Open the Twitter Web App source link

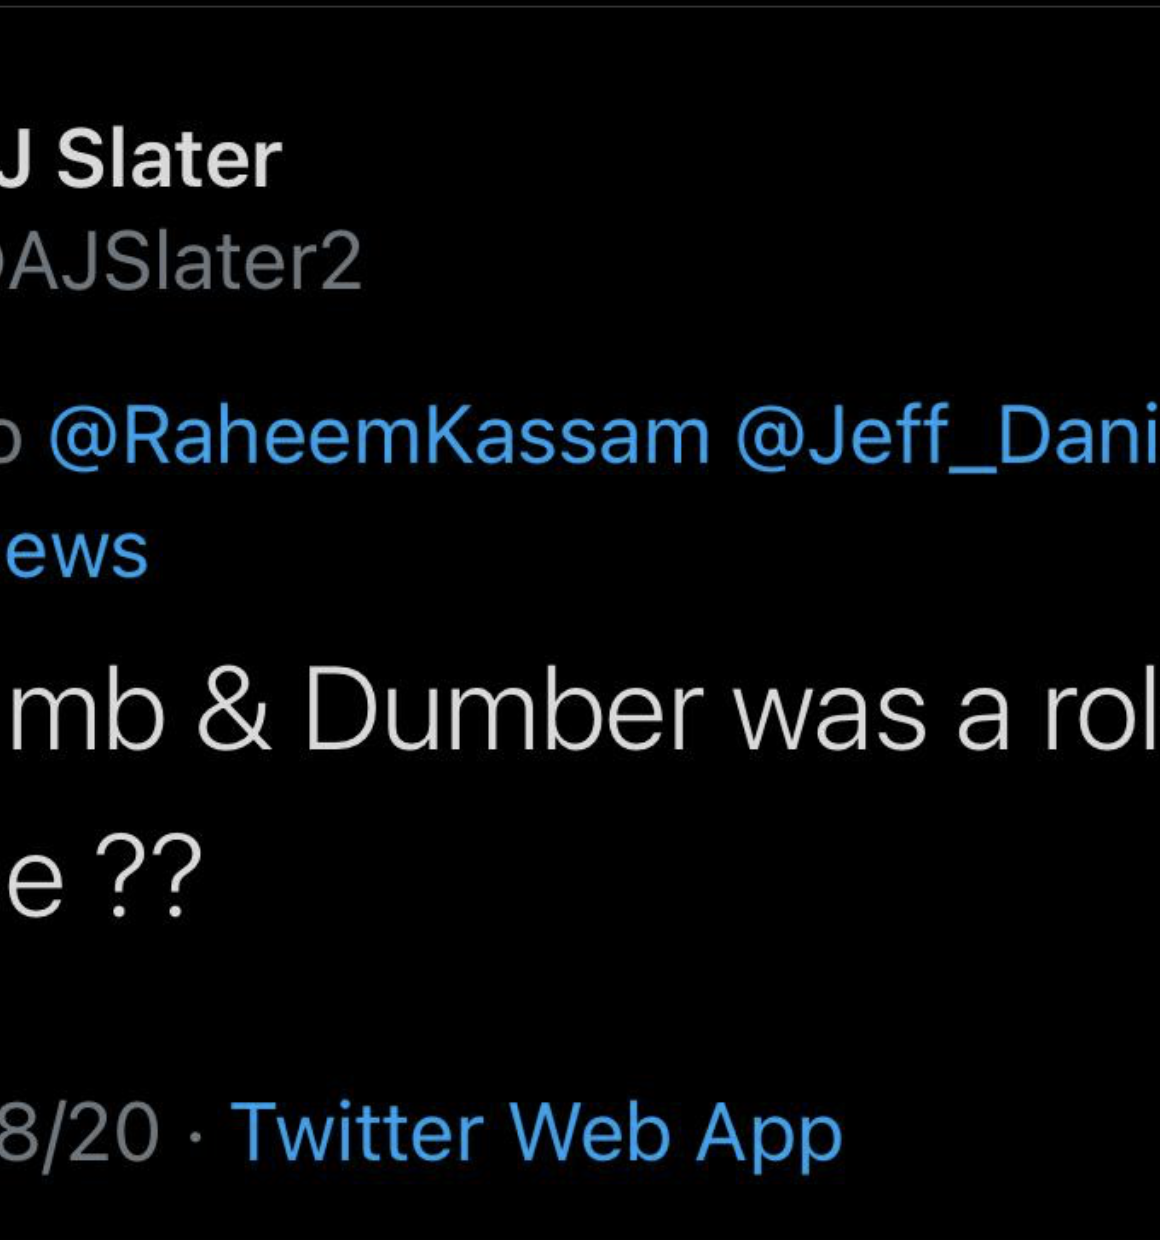coord(536,1133)
